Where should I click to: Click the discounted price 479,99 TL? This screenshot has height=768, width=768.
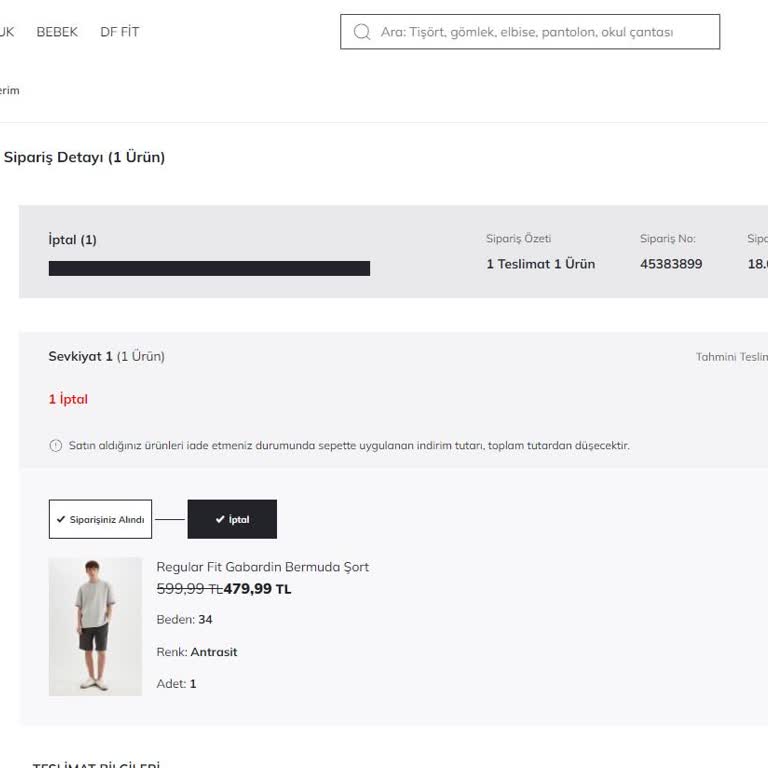coord(257,589)
